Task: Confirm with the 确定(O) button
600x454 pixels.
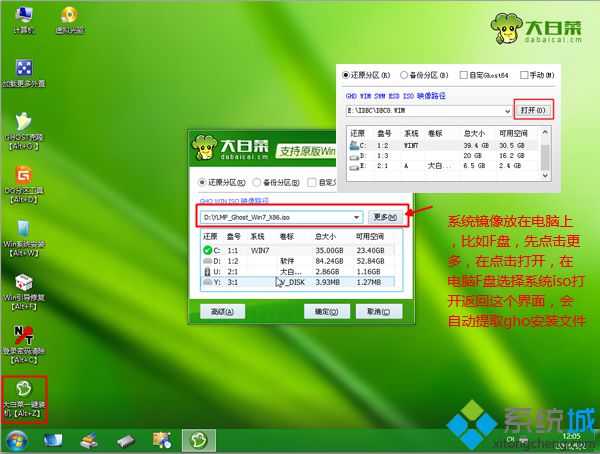Action: pyautogui.click(x=326, y=312)
